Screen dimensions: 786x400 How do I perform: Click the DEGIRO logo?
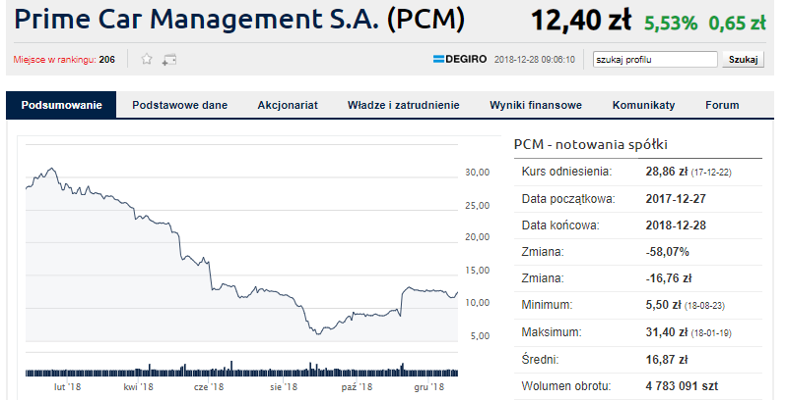(x=460, y=59)
